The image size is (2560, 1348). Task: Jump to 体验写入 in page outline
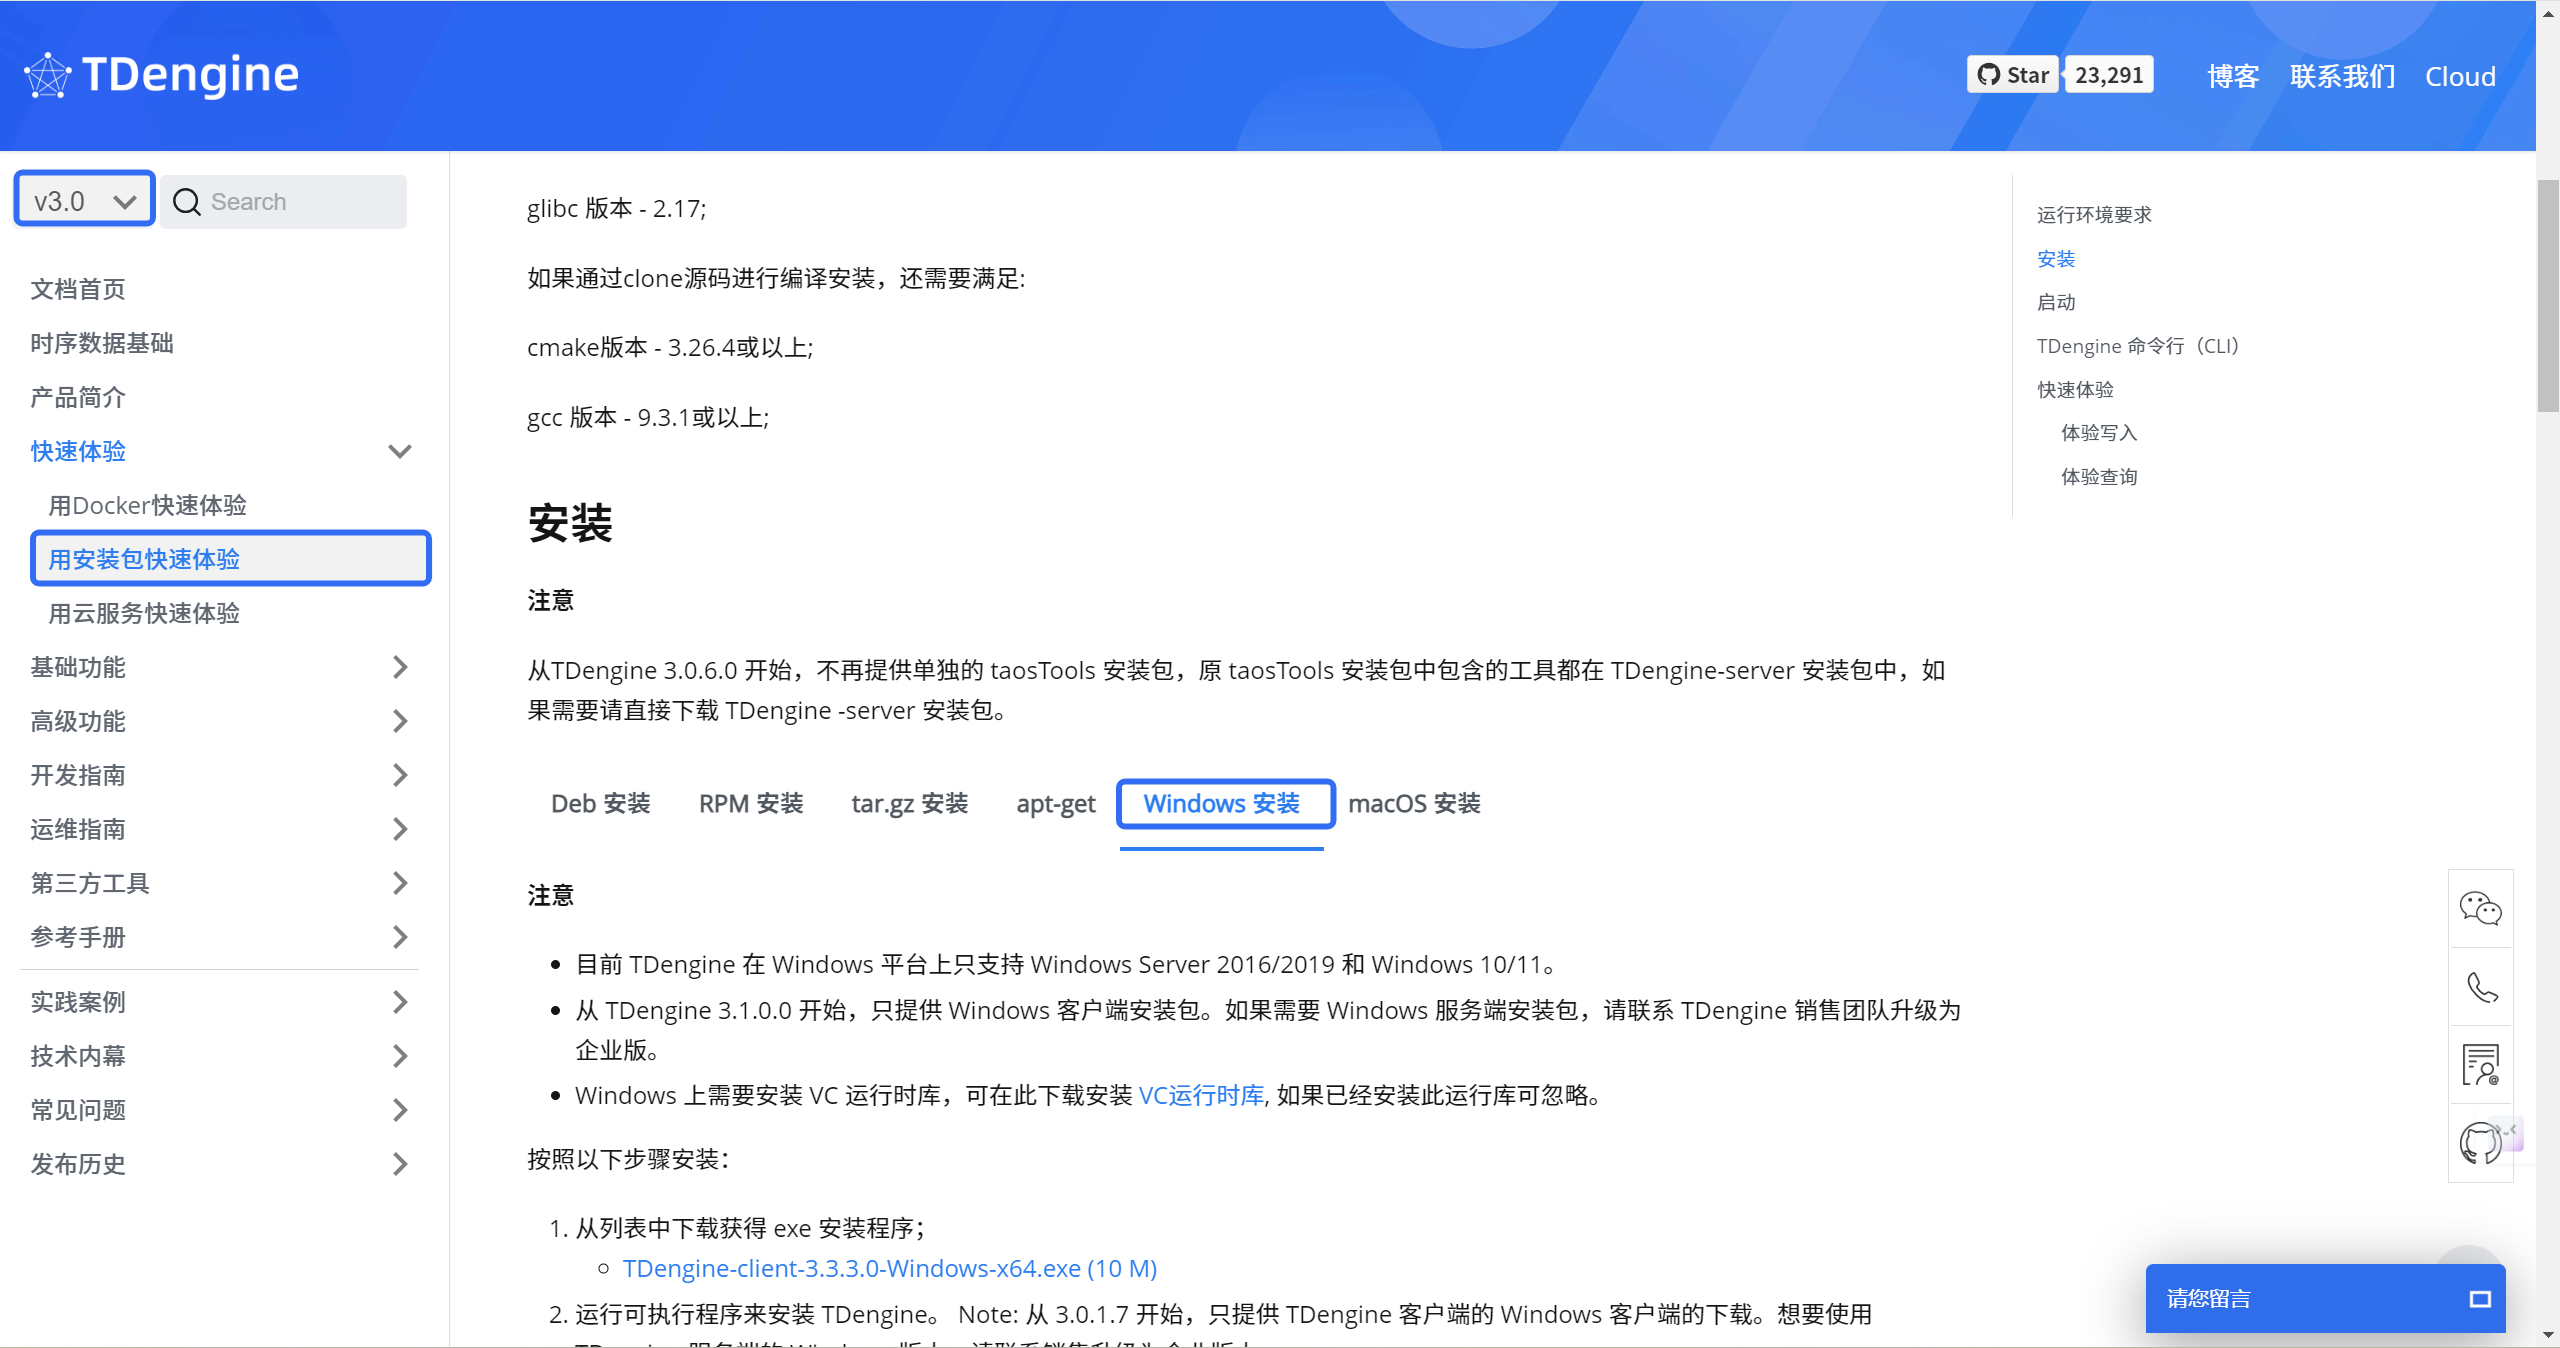point(2099,433)
